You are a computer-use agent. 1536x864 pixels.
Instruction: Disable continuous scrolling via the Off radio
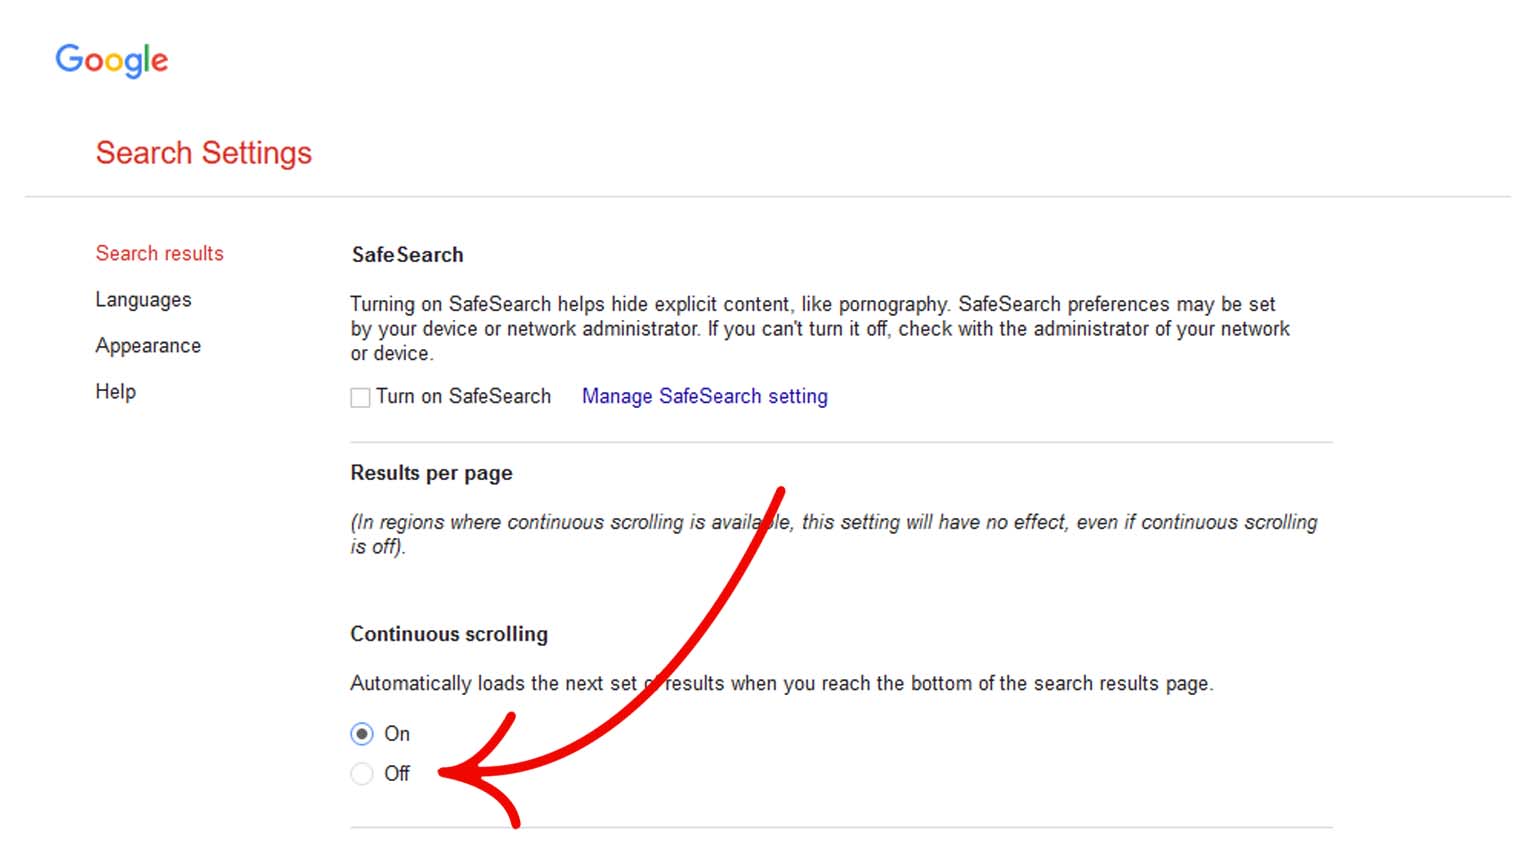coord(361,773)
